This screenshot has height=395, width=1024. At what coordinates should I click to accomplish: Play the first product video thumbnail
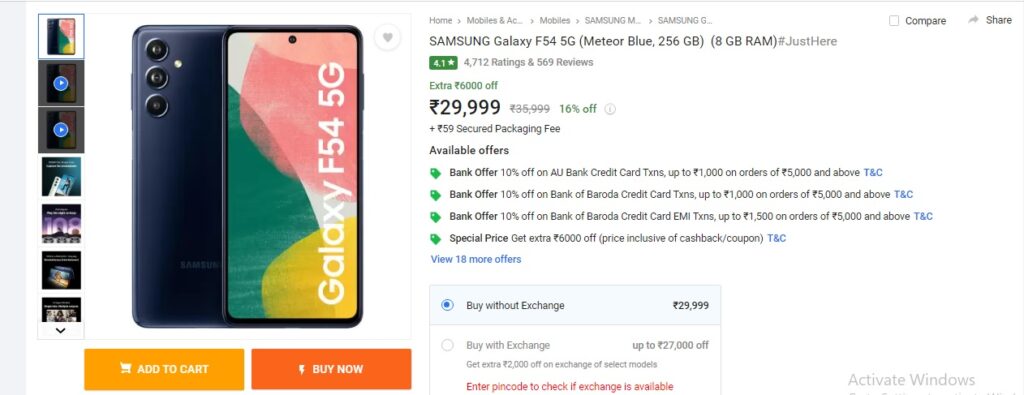pyautogui.click(x=61, y=83)
